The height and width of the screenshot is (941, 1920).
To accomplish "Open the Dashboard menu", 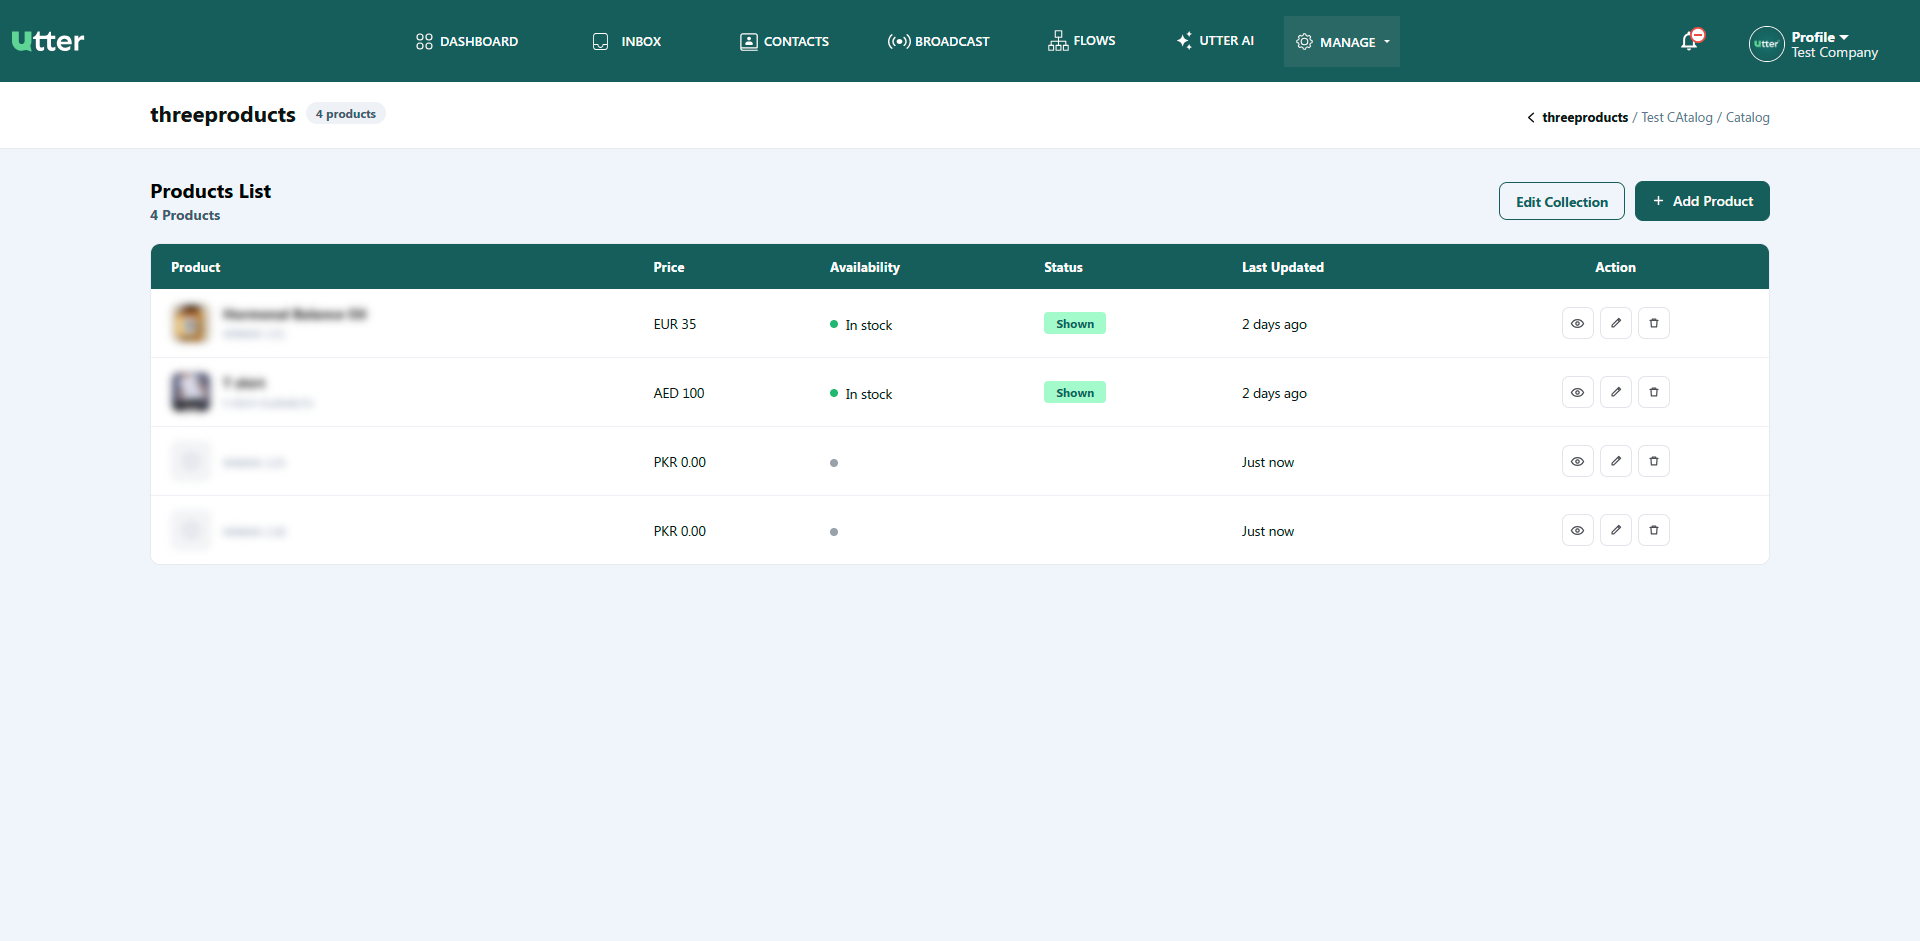I will click(x=467, y=41).
